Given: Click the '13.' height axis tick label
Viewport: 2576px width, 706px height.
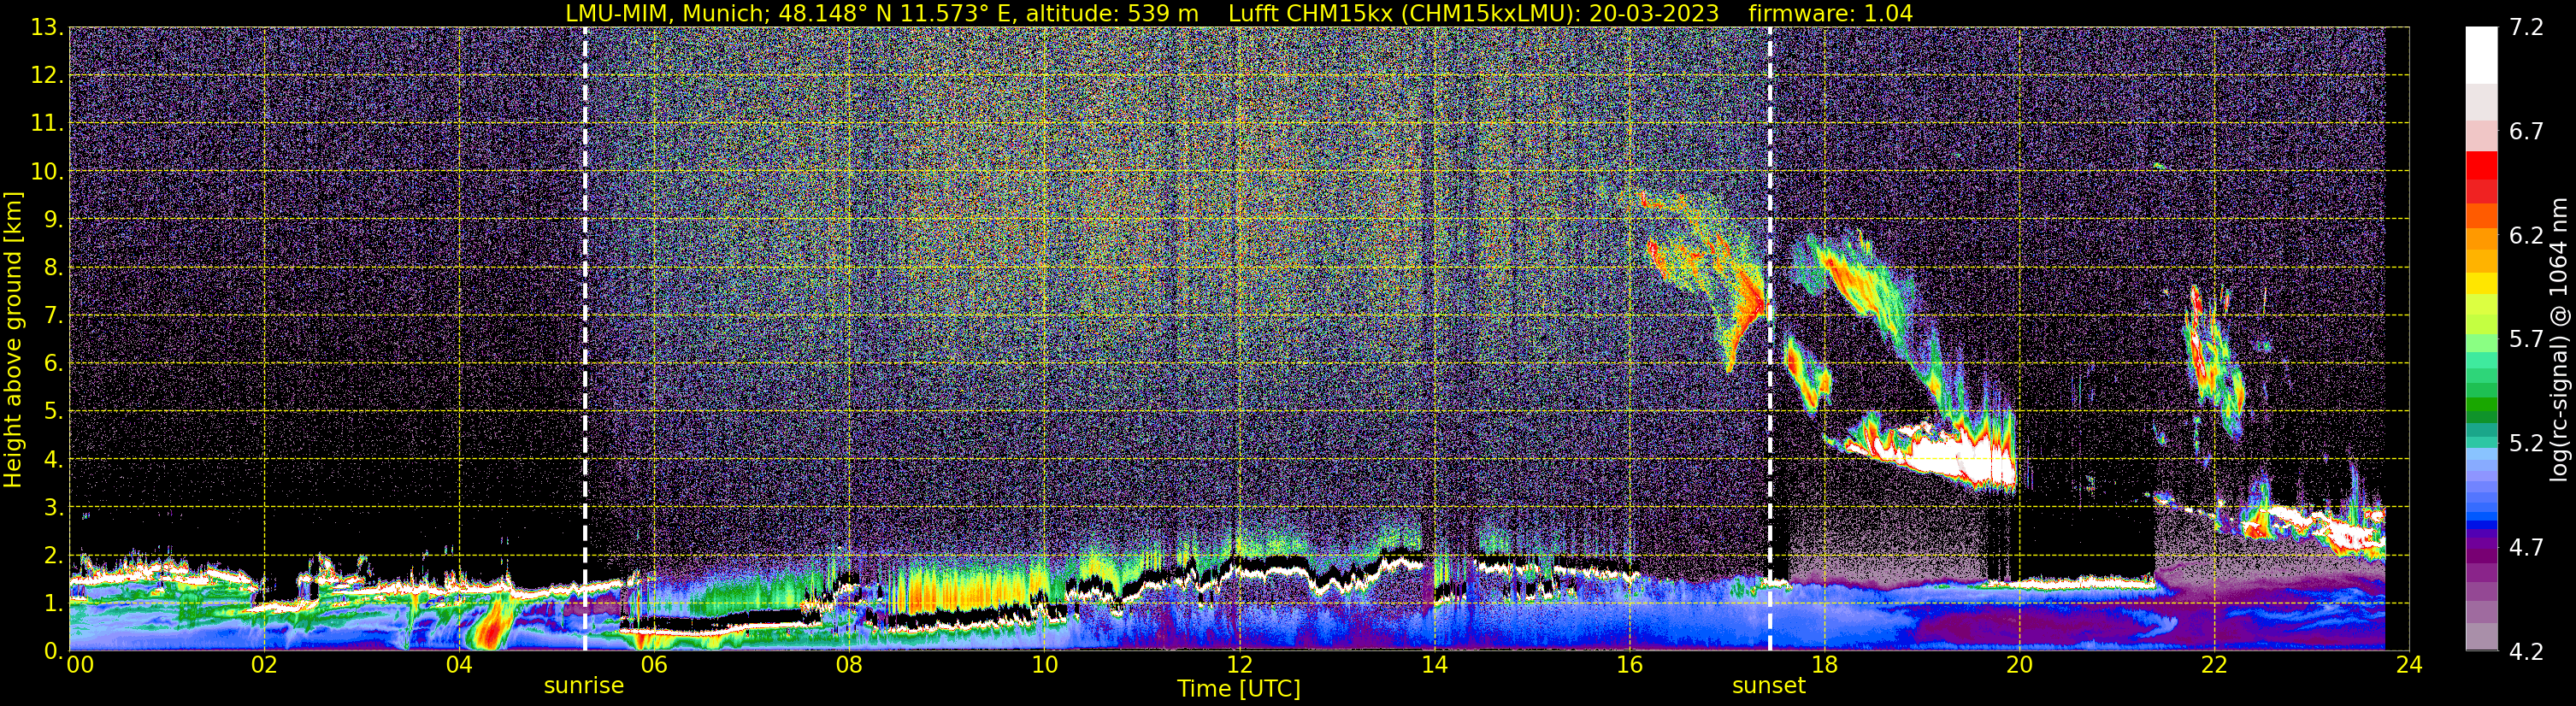Looking at the screenshot, I should (48, 28).
